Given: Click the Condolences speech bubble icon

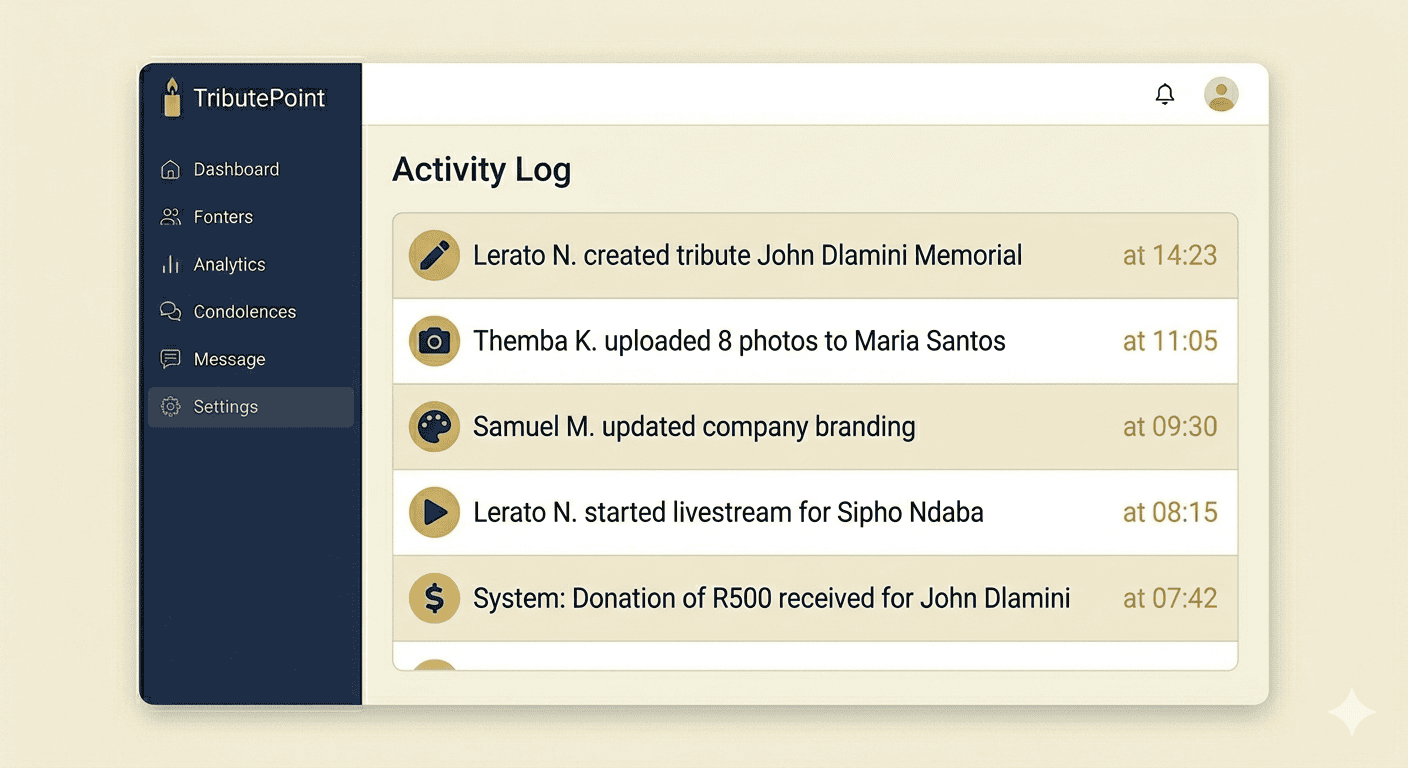Looking at the screenshot, I should coord(170,311).
